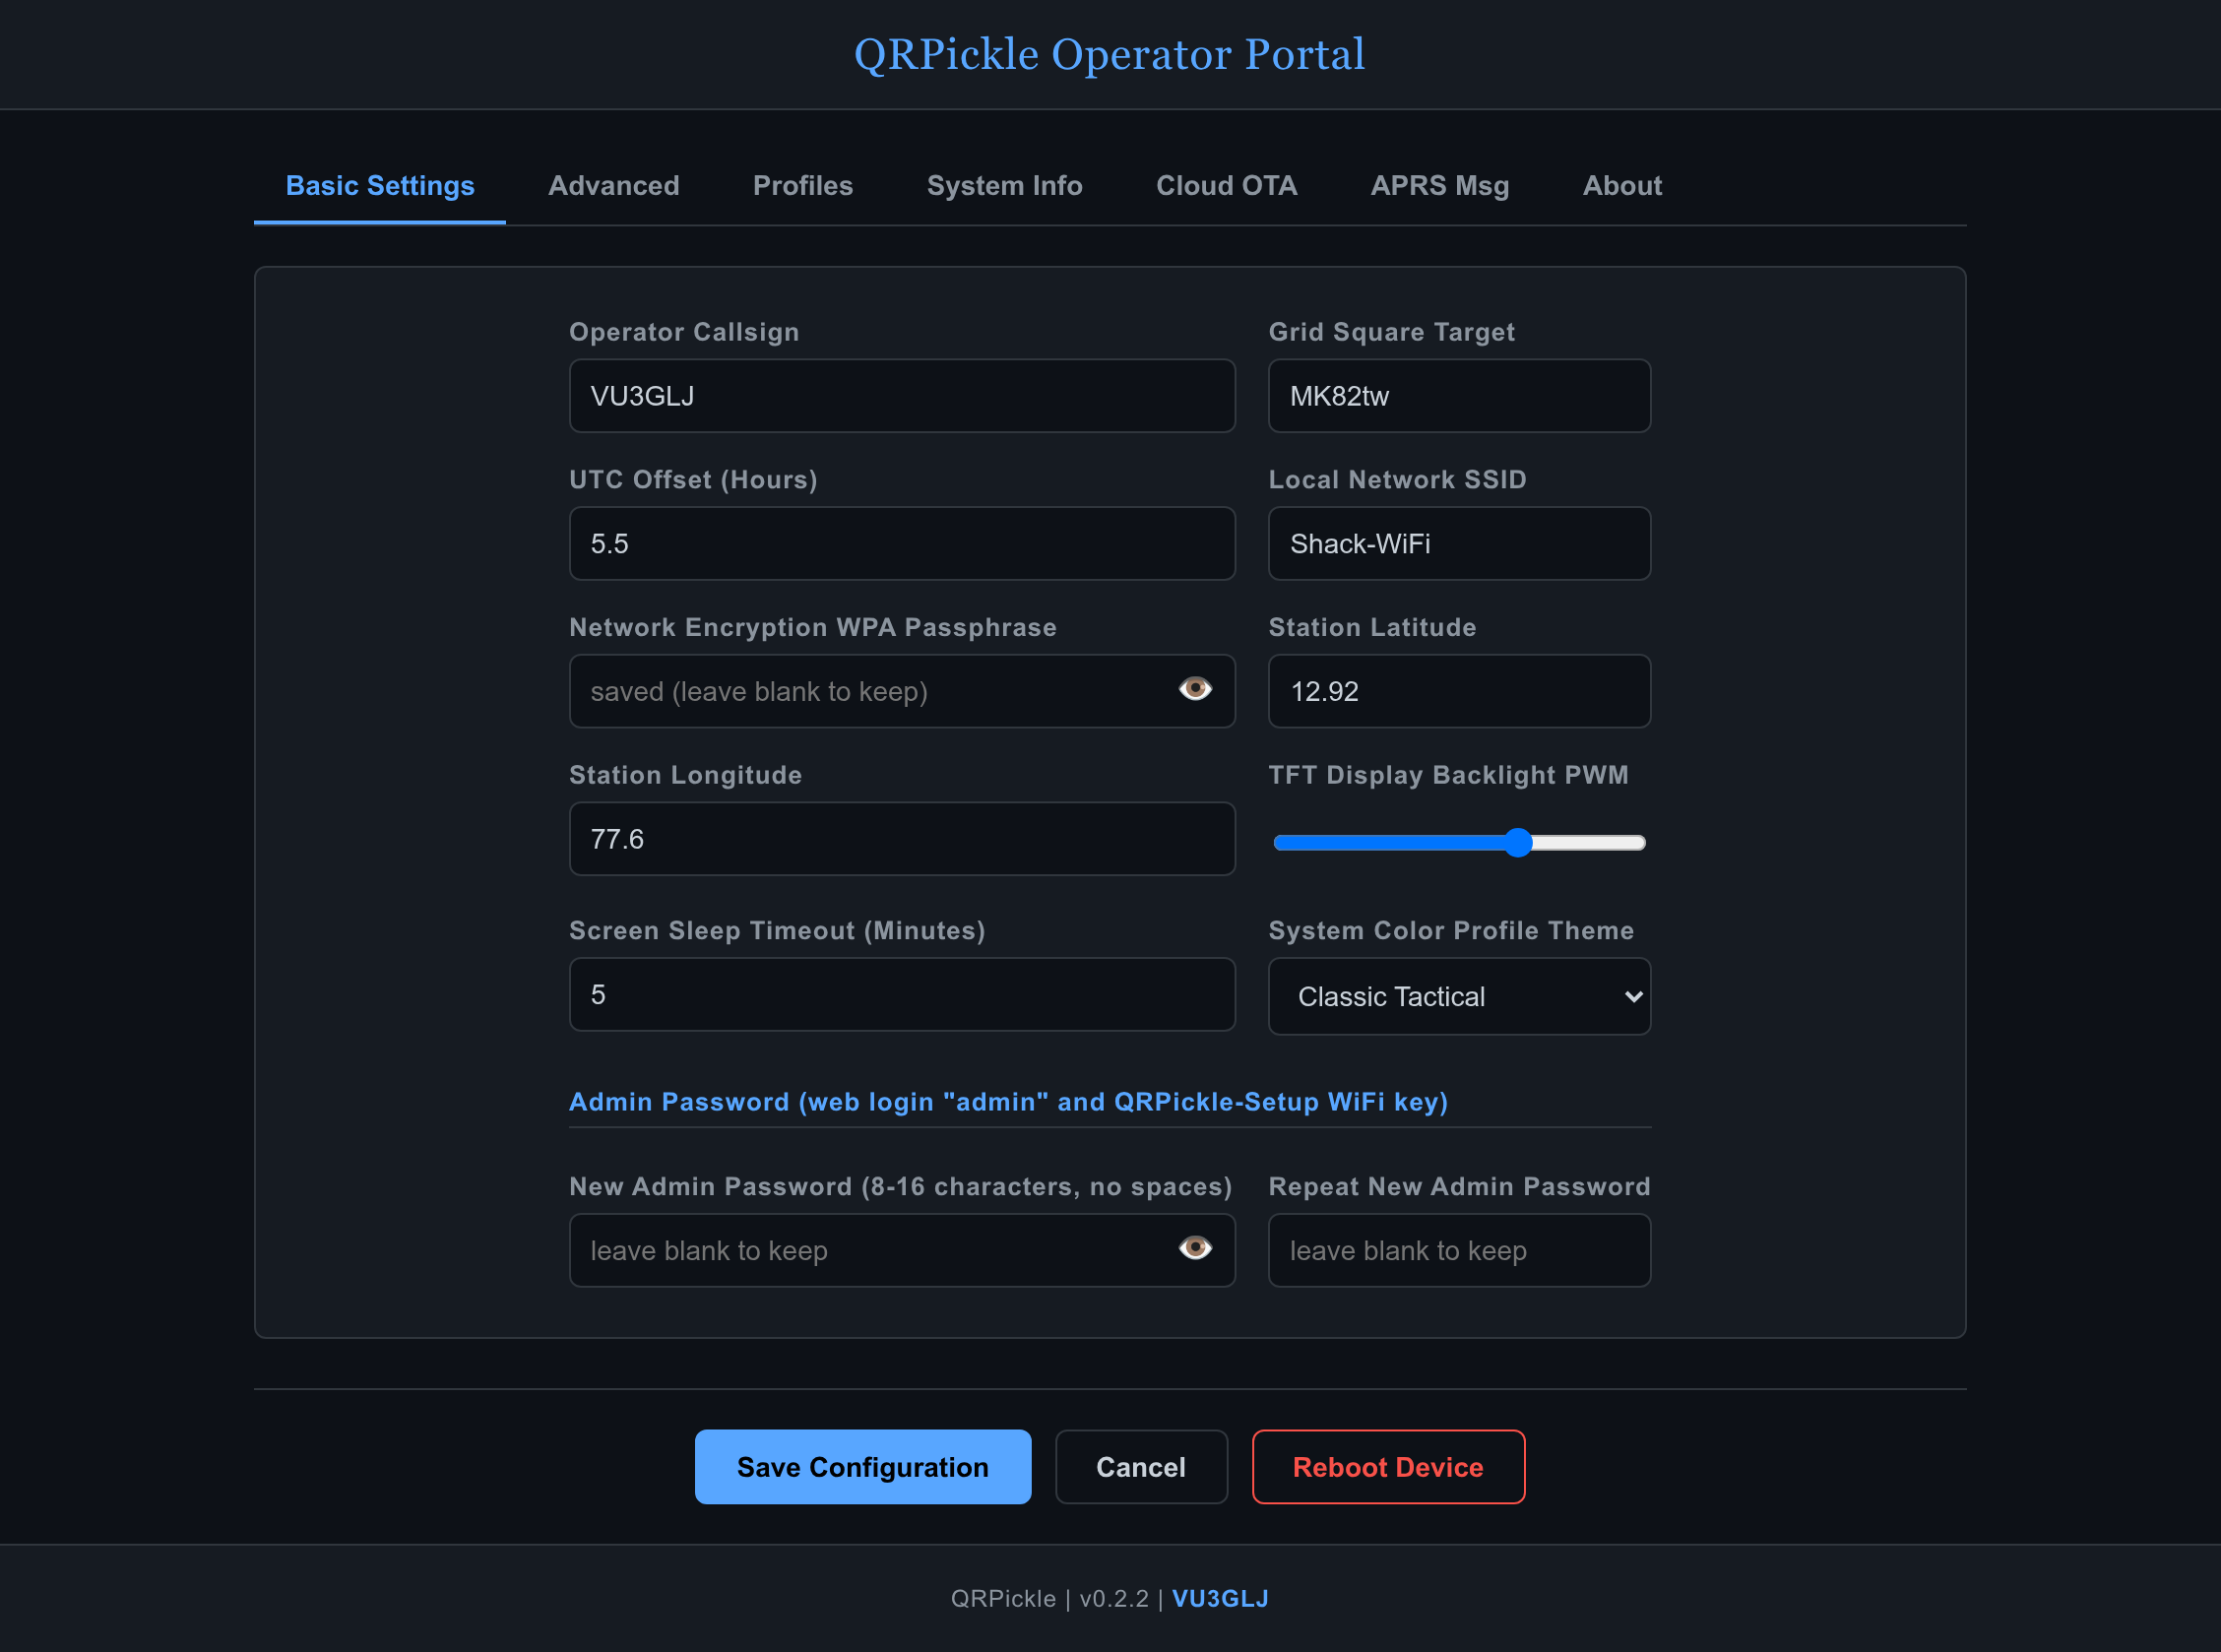Show the WPA passphrase with eye icon
This screenshot has height=1652, width=2221.
1195,689
